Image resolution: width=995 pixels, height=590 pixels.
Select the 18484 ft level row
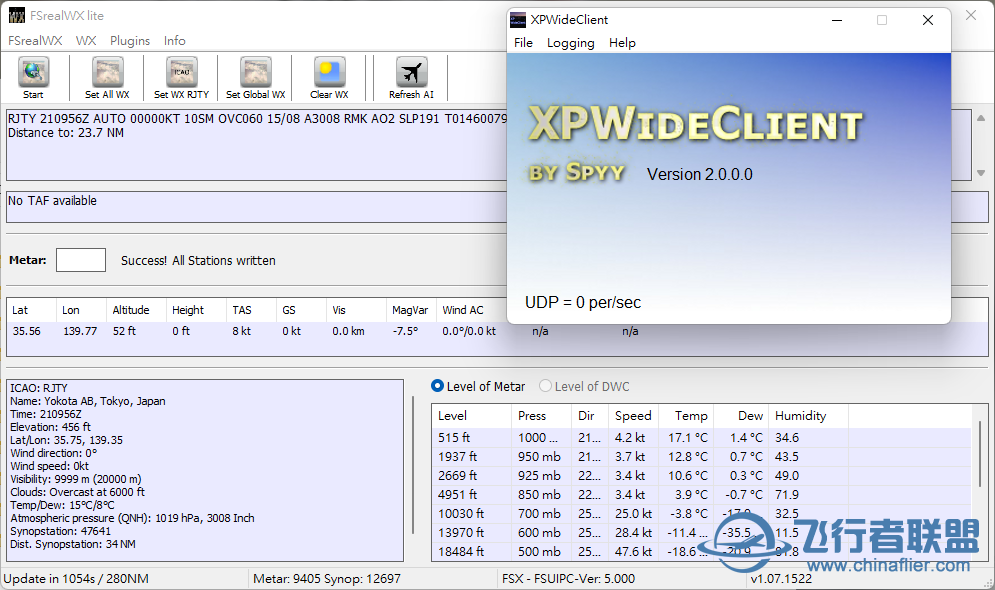coord(702,551)
